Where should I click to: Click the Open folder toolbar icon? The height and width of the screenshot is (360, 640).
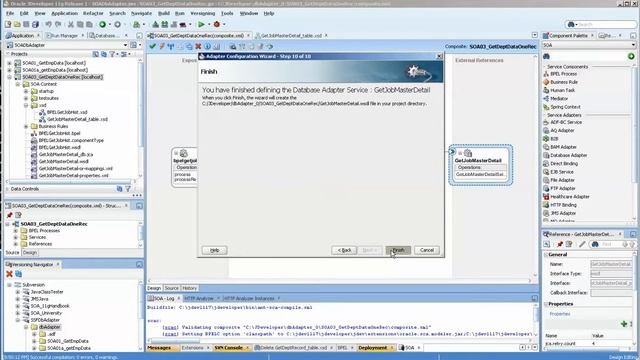(x=17, y=24)
